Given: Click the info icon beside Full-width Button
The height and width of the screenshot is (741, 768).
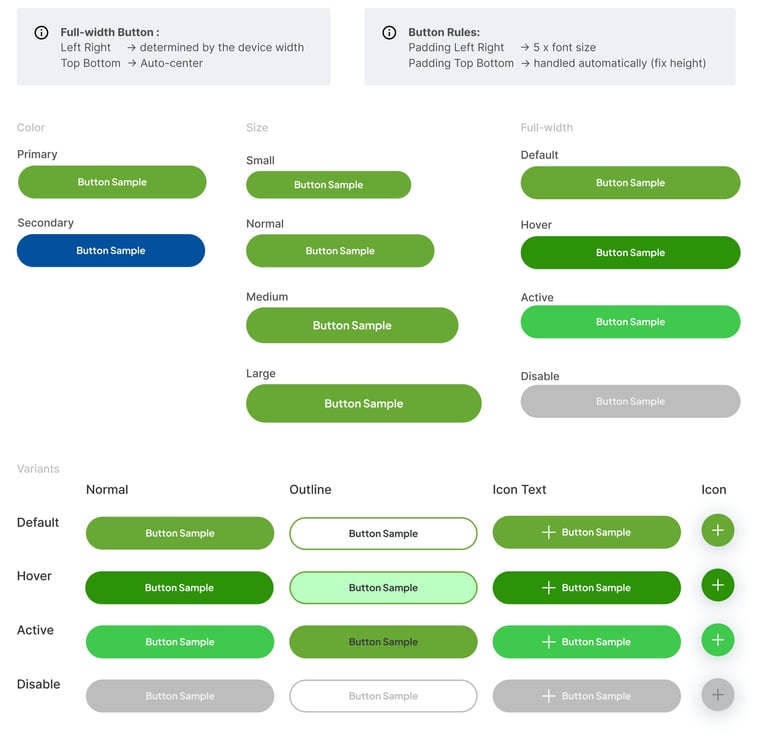Looking at the screenshot, I should click(x=41, y=33).
